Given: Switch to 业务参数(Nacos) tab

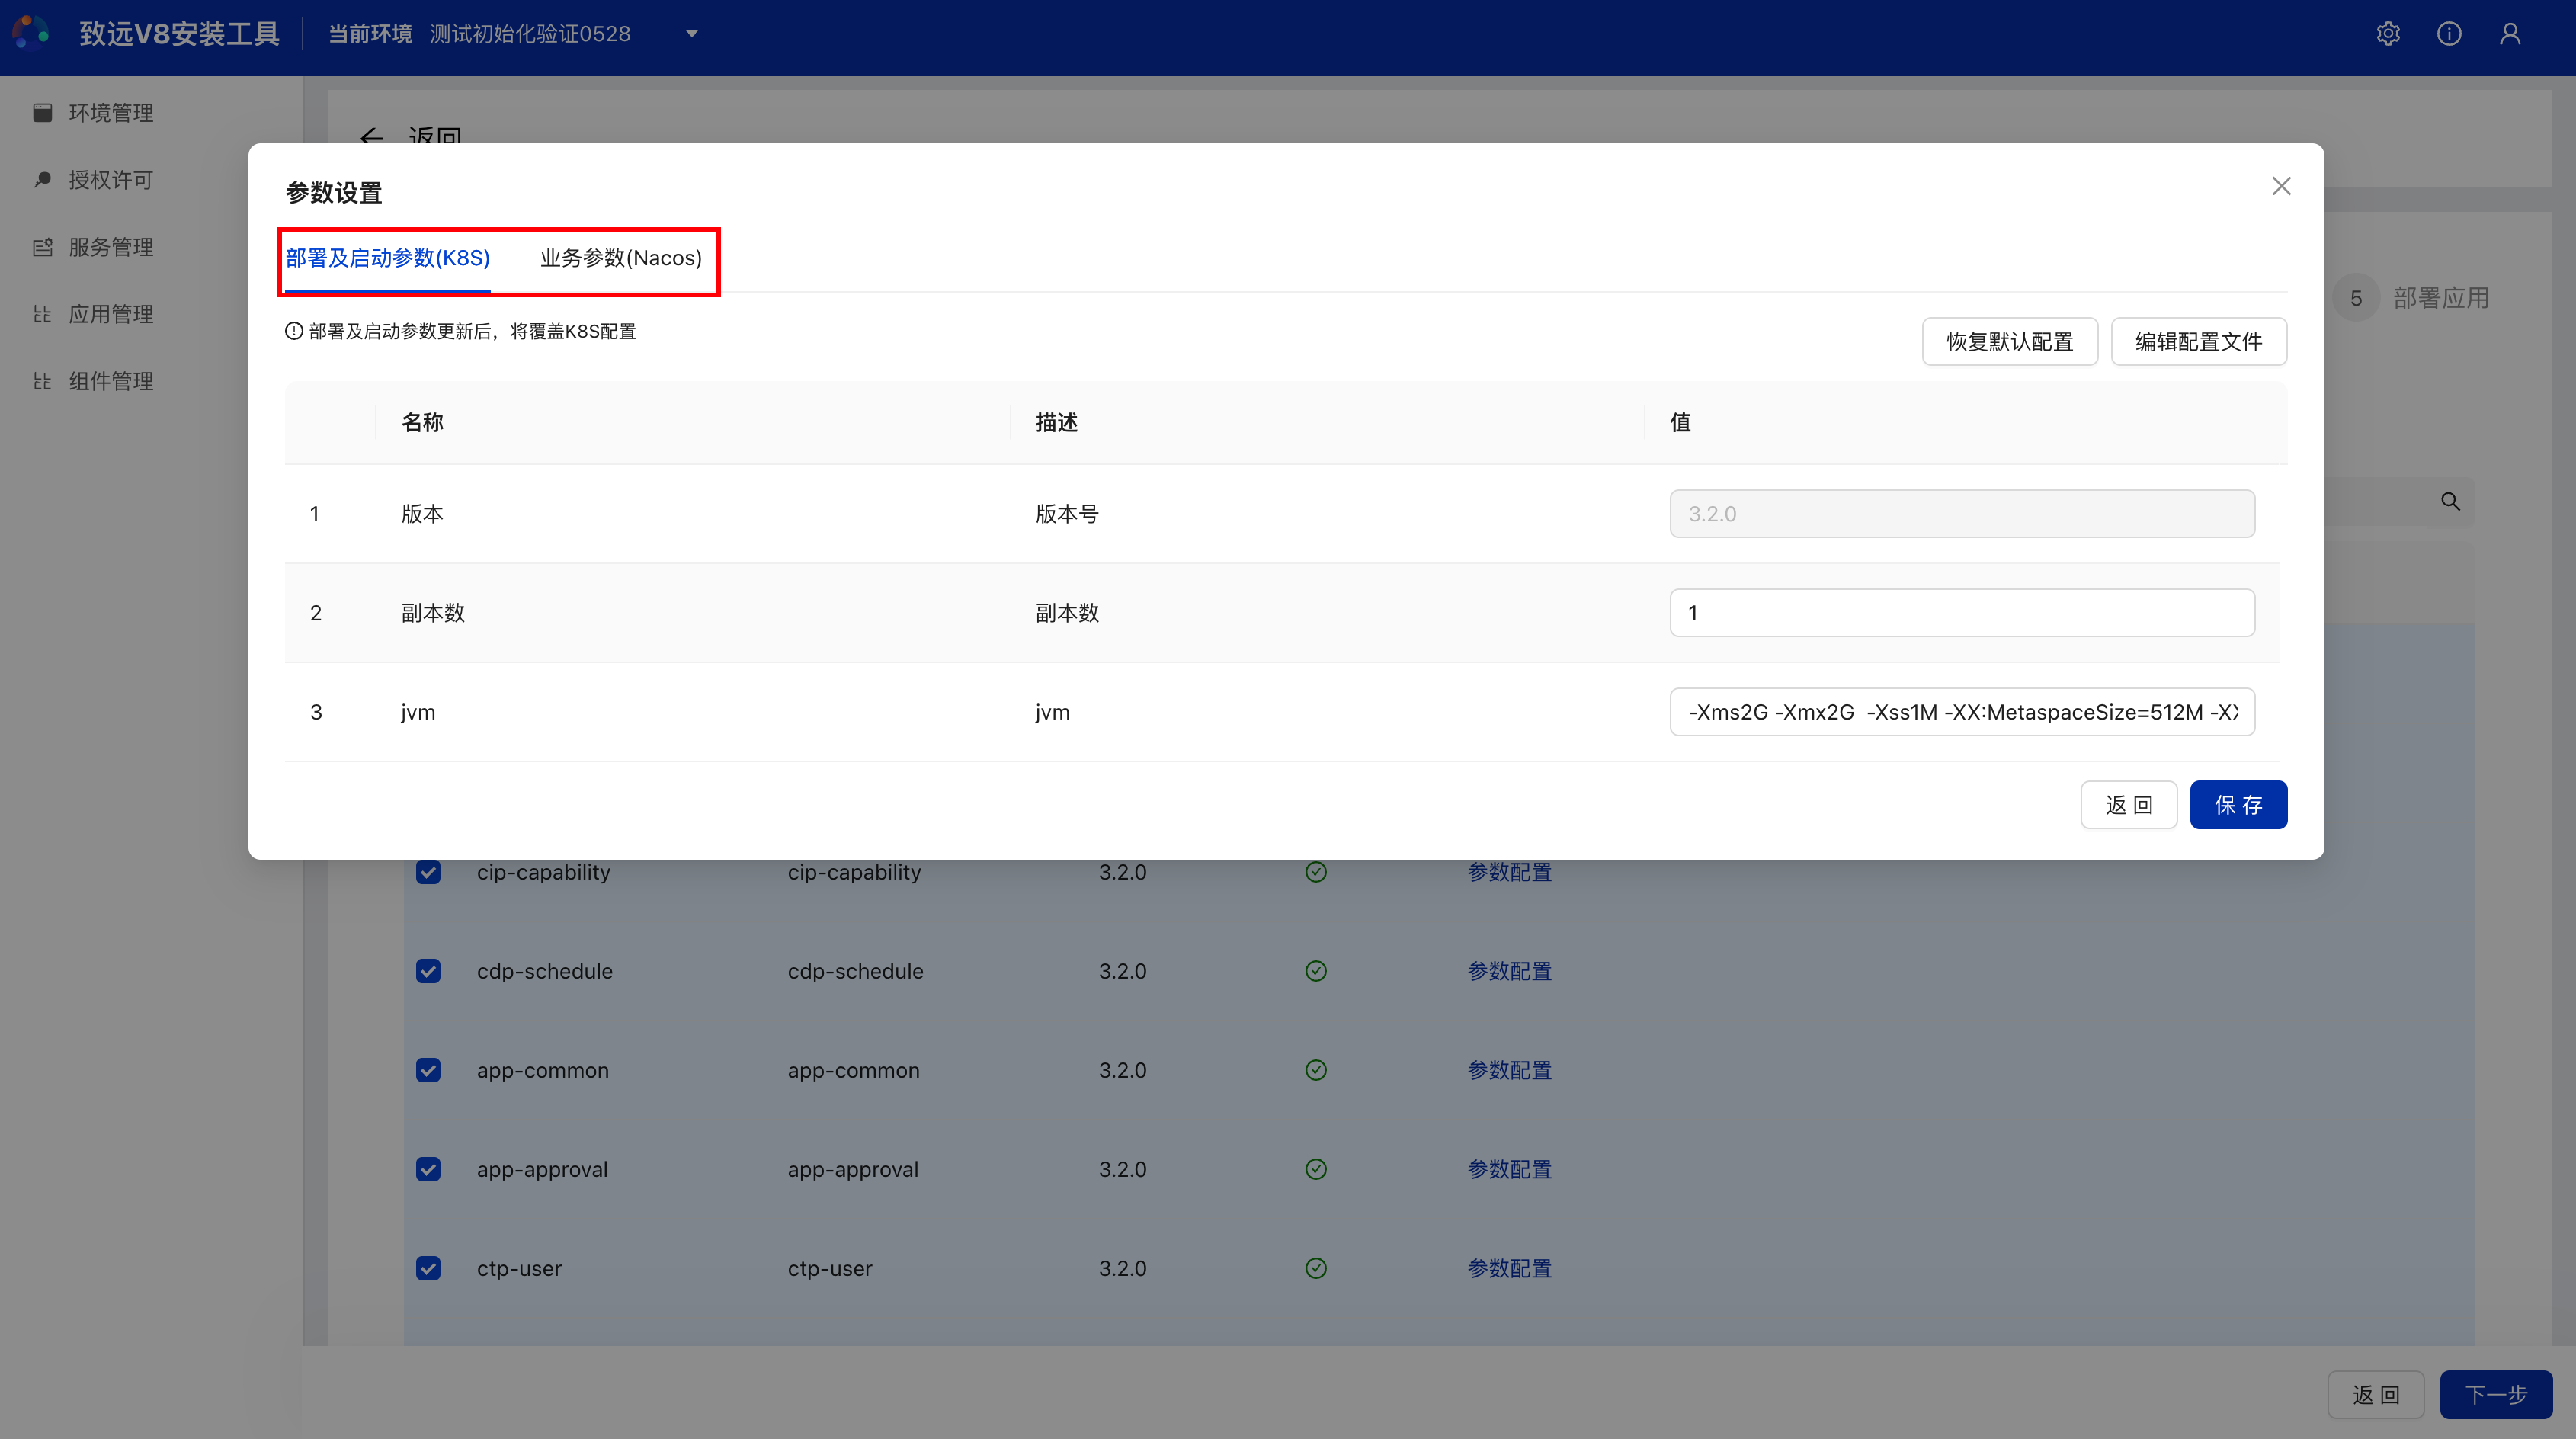Looking at the screenshot, I should click(620, 258).
